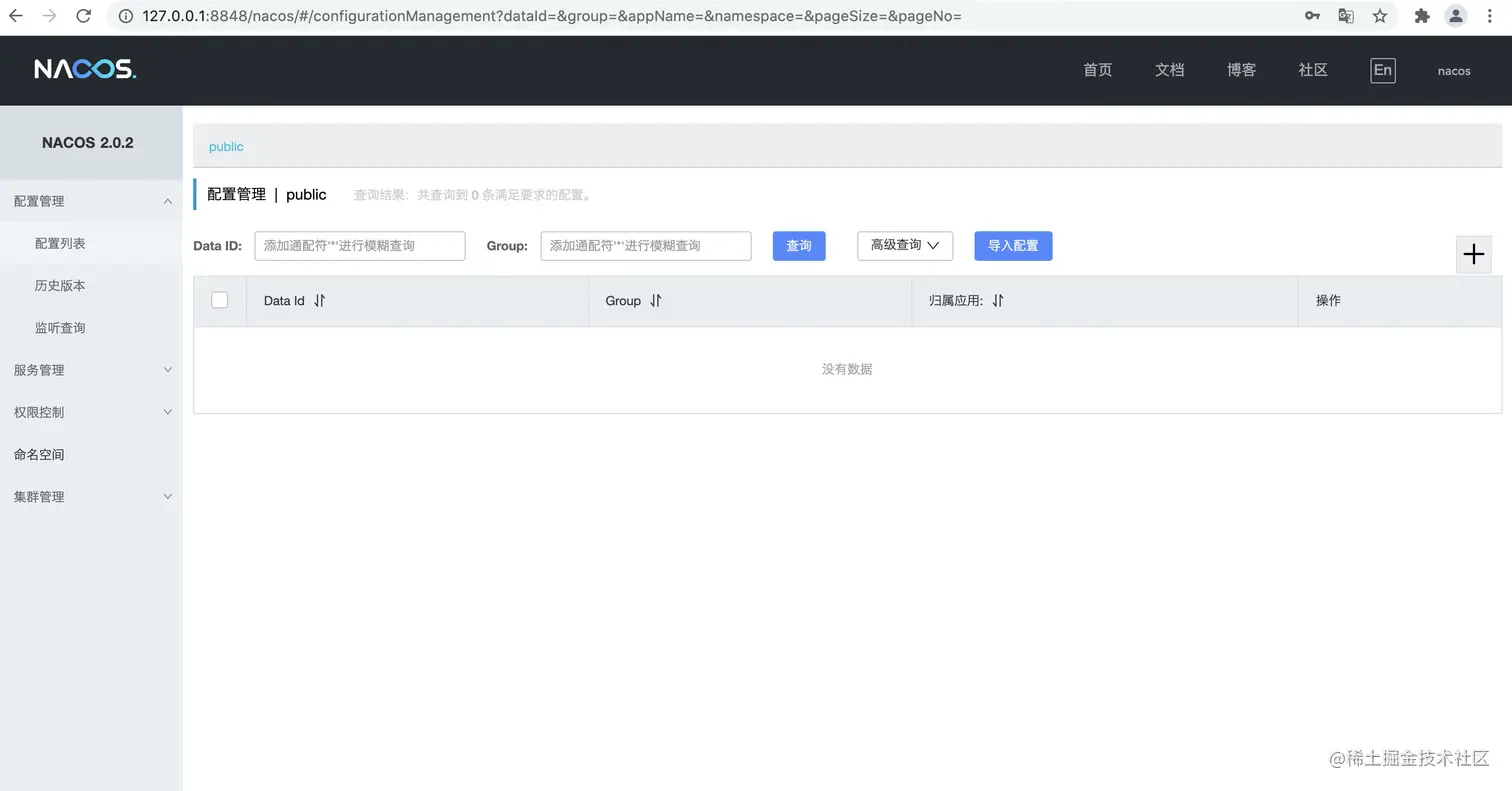1512x791 pixels.
Task: Open the Chrome three-dot menu
Action: tap(1490, 16)
